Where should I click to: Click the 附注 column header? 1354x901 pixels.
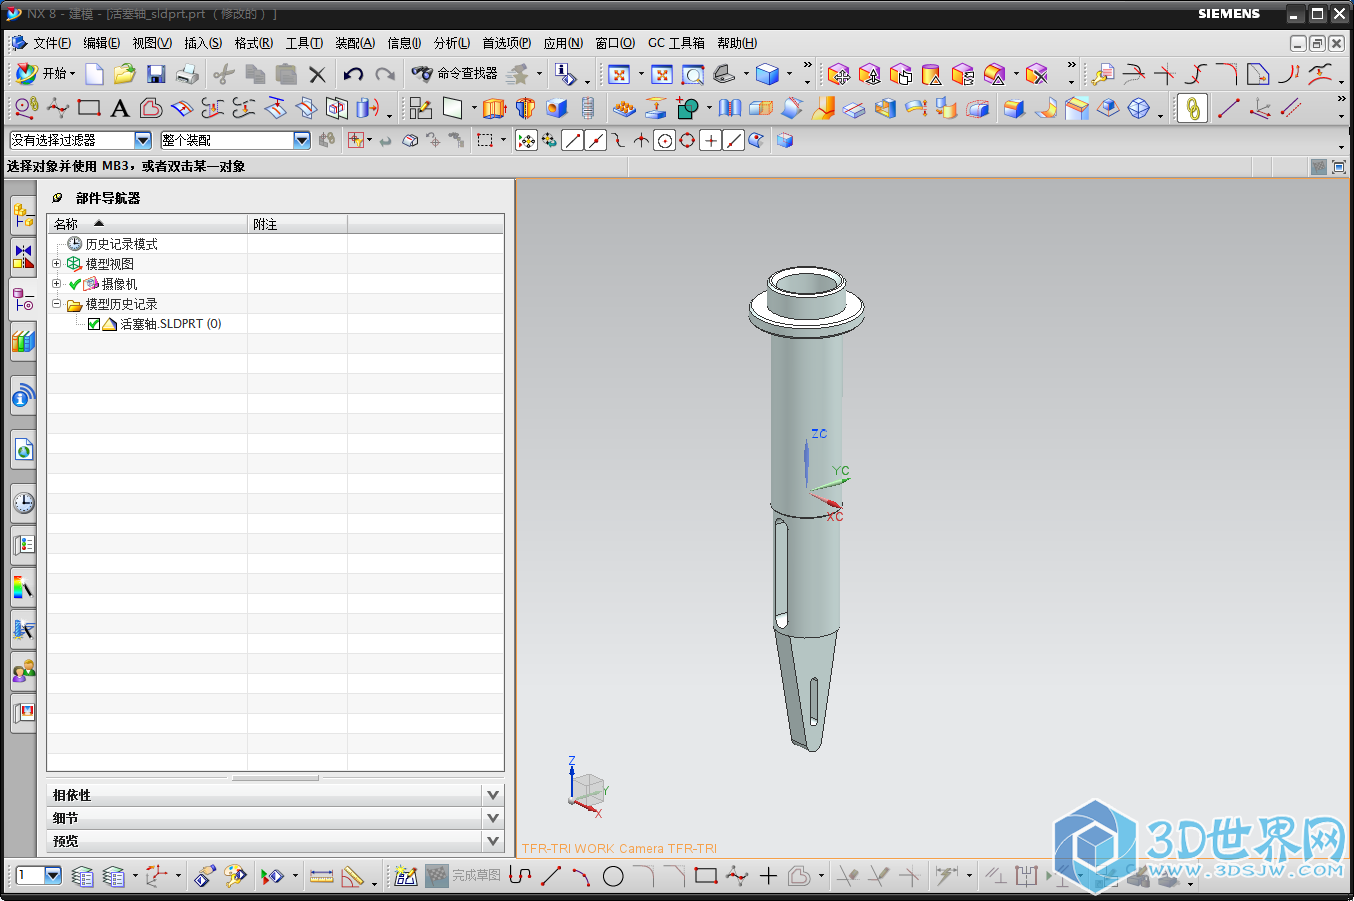(297, 224)
